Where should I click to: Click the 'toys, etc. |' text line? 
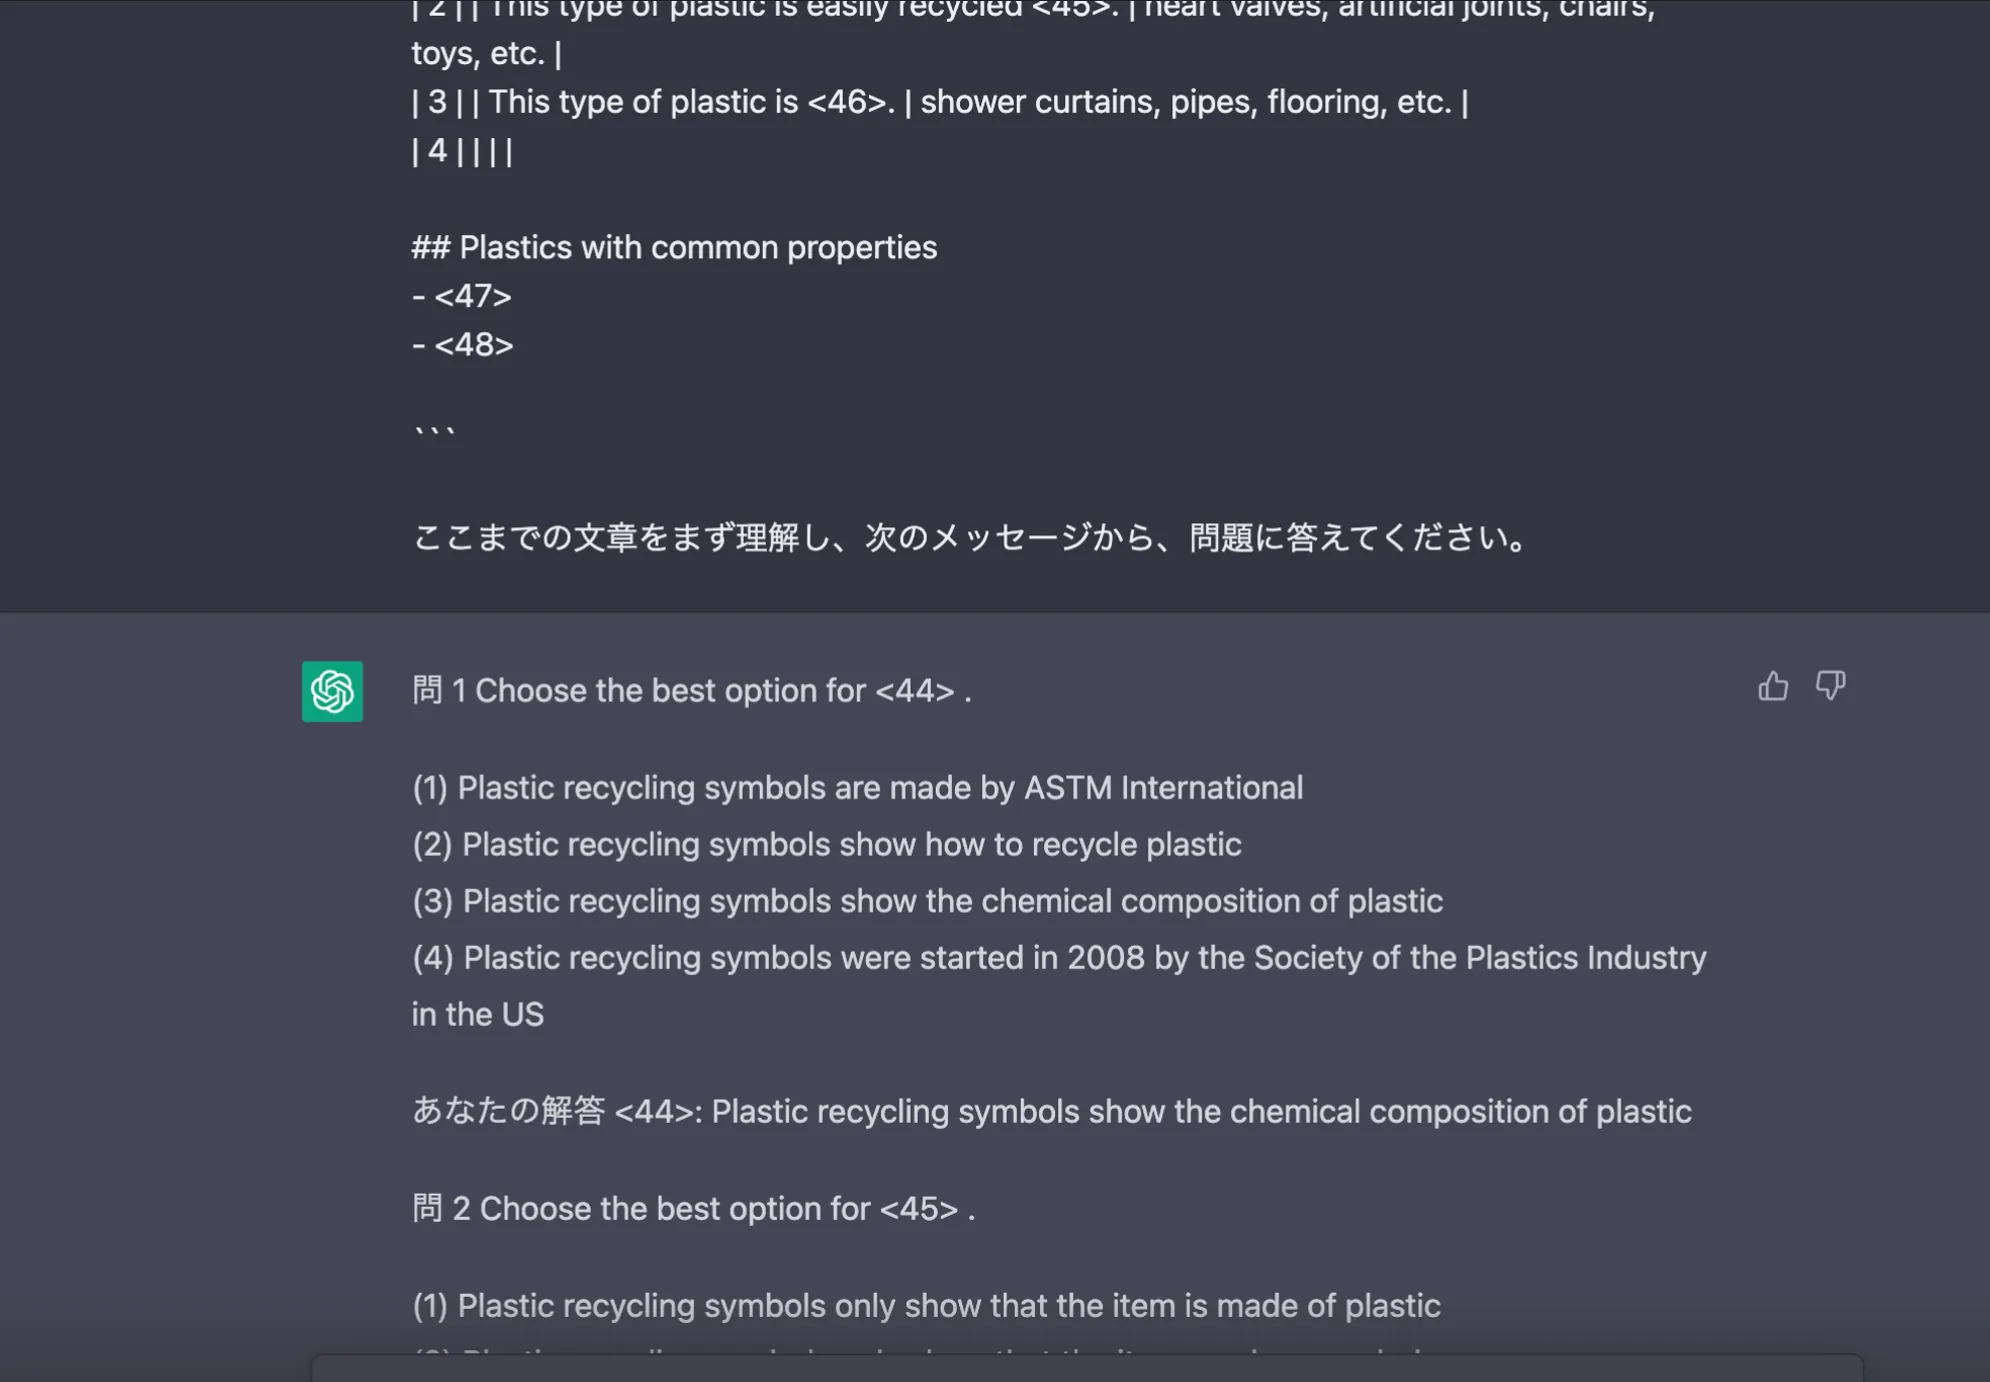(x=487, y=53)
